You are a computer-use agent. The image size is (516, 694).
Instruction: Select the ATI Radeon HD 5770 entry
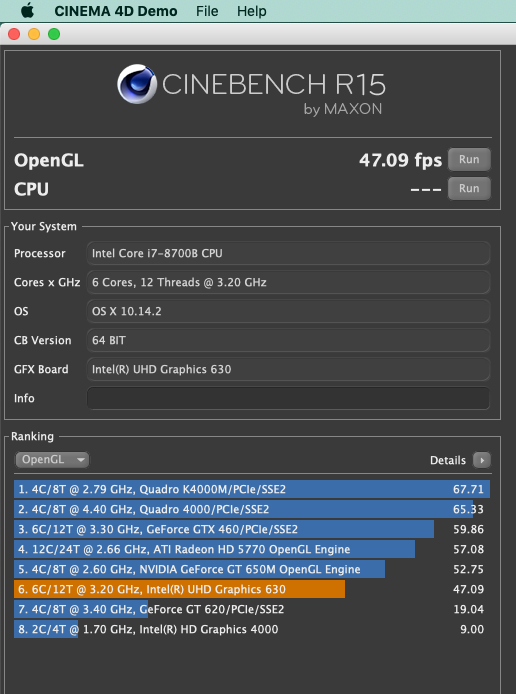pyautogui.click(x=252, y=549)
